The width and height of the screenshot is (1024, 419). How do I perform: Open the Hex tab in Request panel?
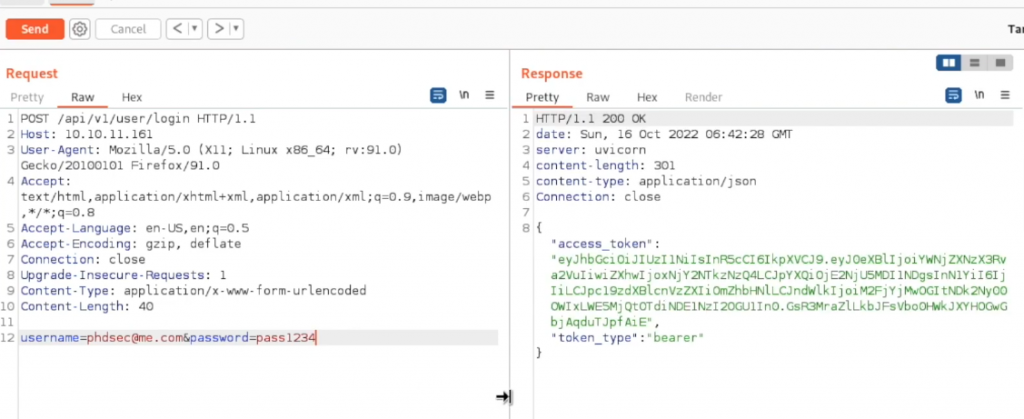(x=132, y=97)
